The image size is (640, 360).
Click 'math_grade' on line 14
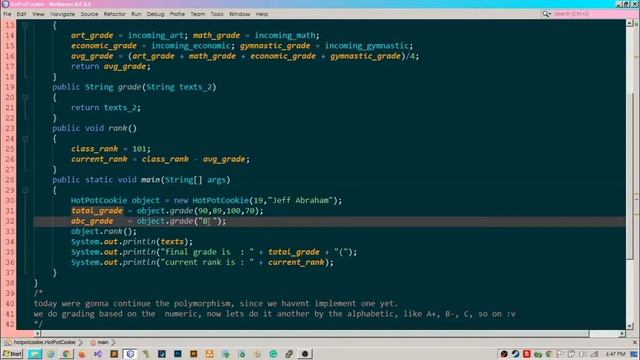point(216,36)
